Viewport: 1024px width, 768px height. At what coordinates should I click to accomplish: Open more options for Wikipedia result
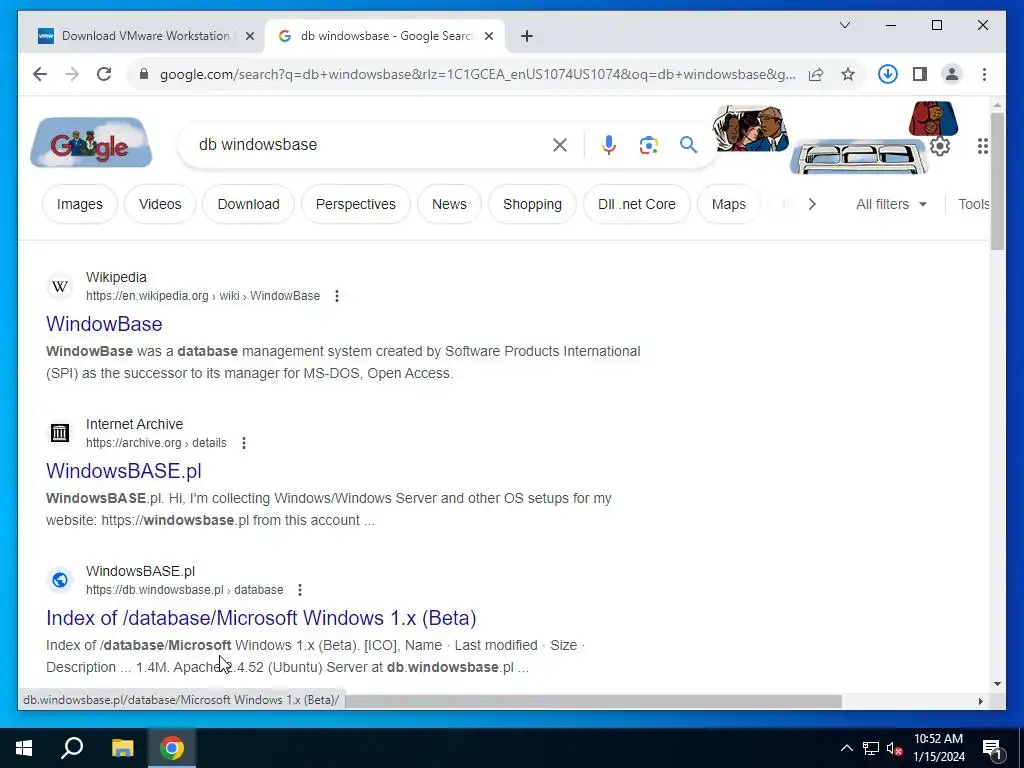337,296
